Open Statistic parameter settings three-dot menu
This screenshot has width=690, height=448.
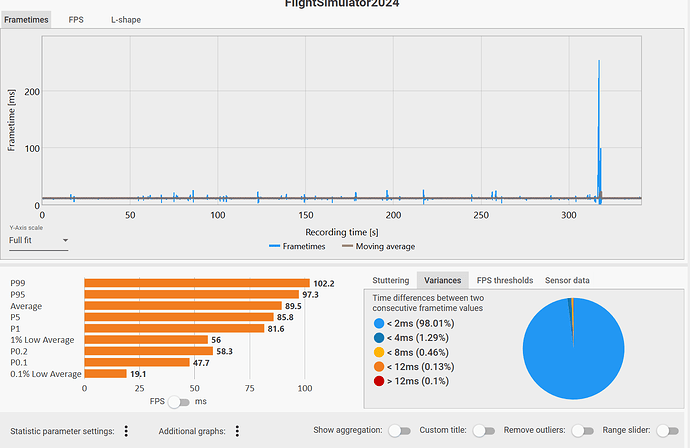tap(126, 431)
